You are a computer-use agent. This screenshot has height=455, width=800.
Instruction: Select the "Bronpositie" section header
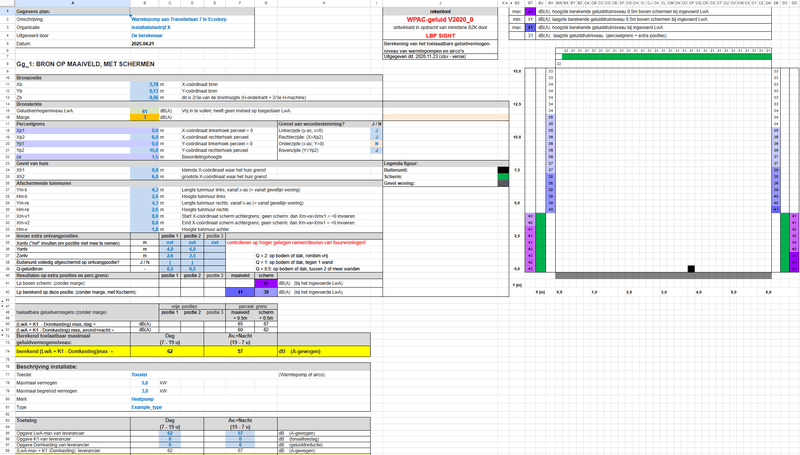tap(199, 78)
